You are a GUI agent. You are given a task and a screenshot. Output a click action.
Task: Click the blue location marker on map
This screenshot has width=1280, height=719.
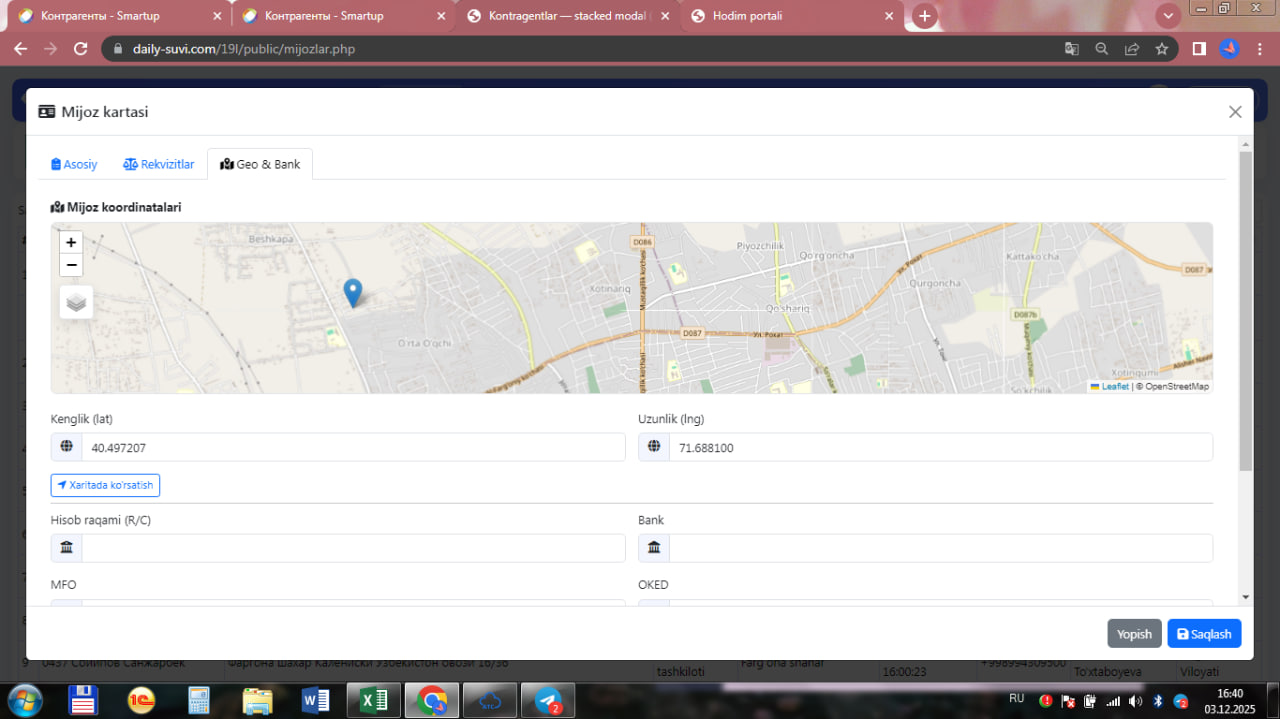click(x=352, y=292)
